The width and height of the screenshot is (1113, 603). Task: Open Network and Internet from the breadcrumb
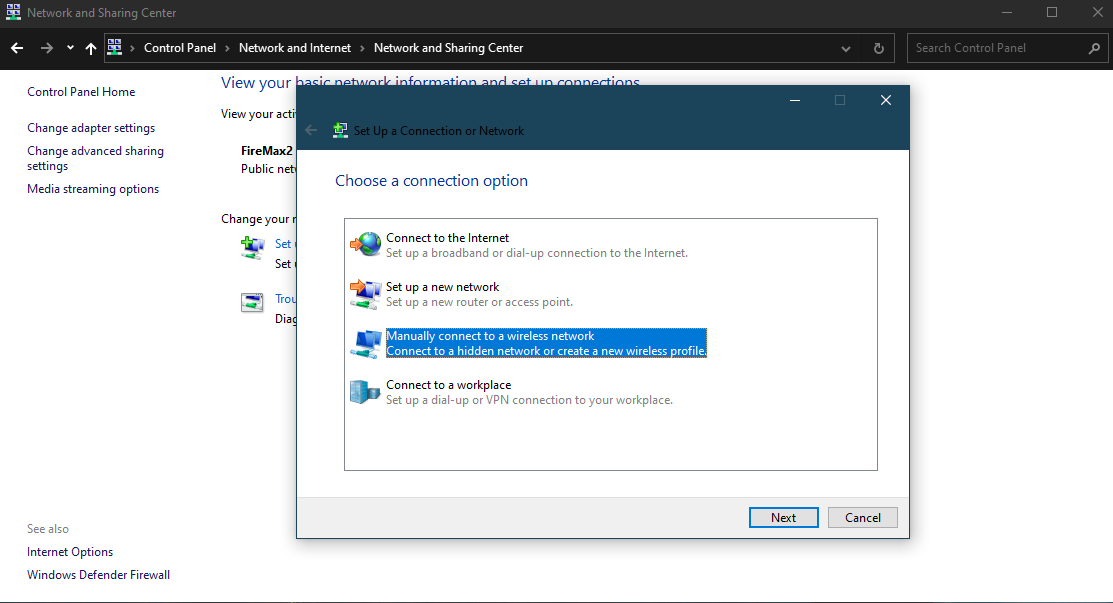click(x=295, y=48)
